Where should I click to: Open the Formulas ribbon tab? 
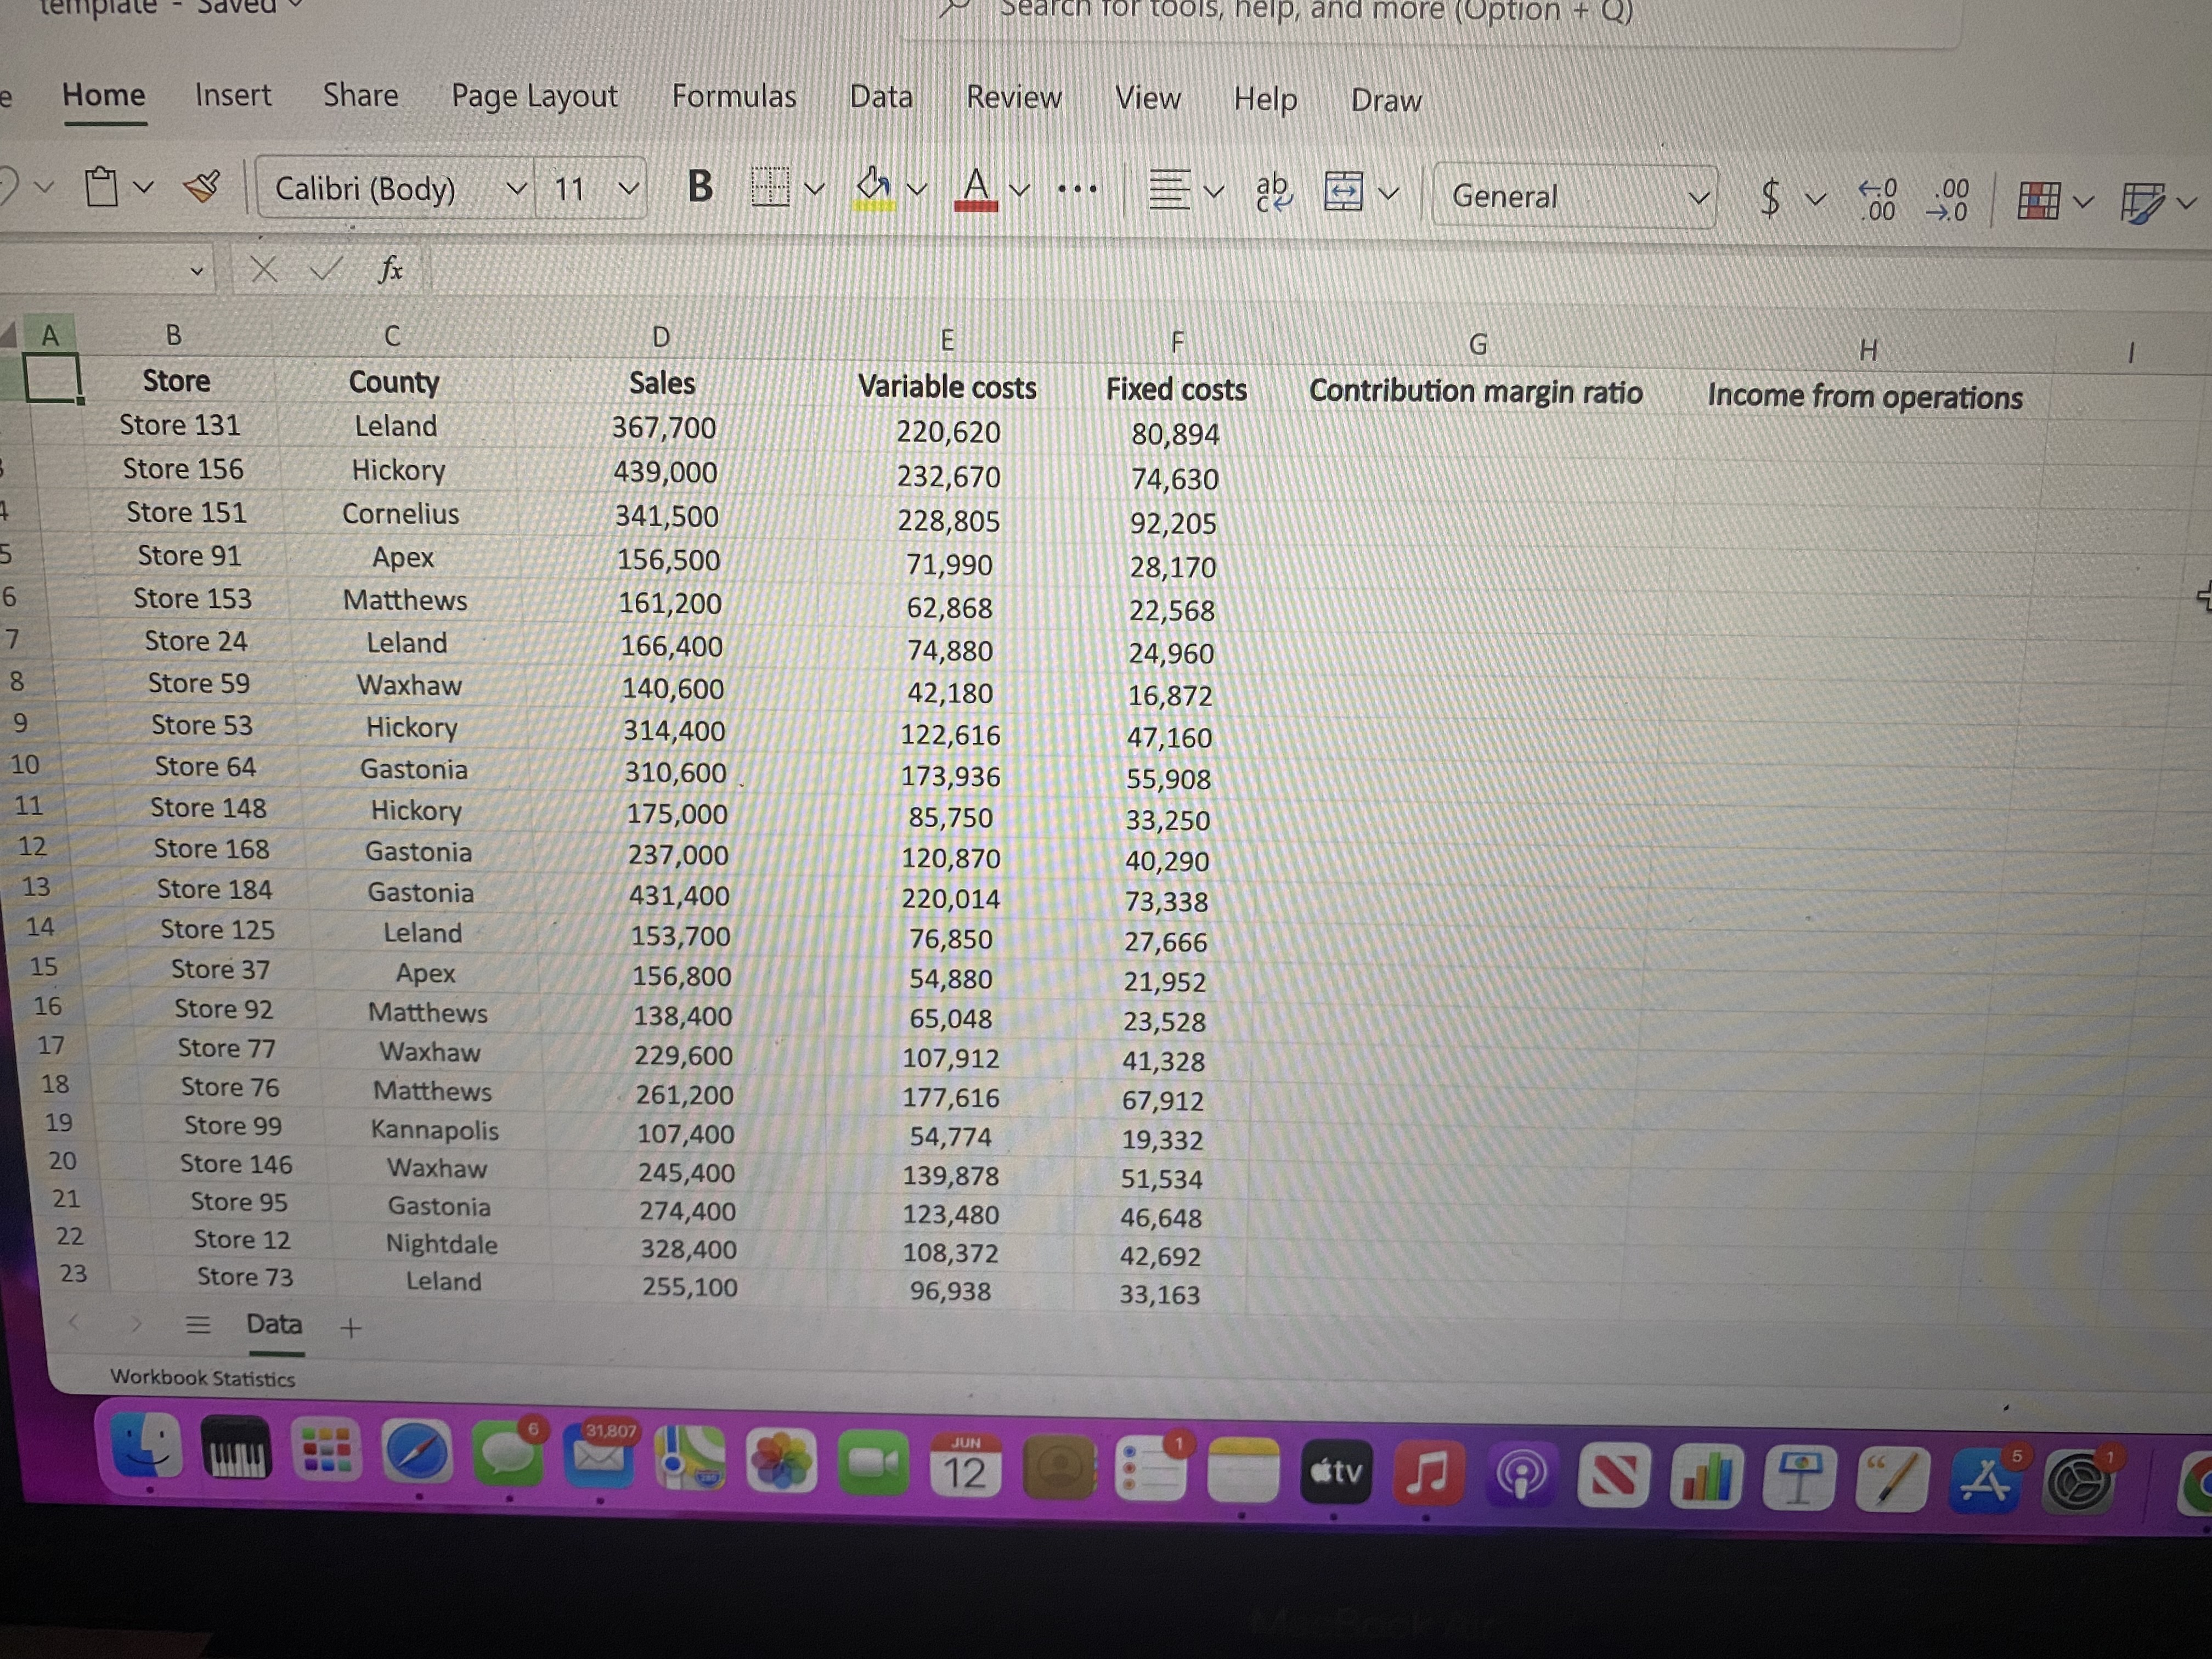734,96
